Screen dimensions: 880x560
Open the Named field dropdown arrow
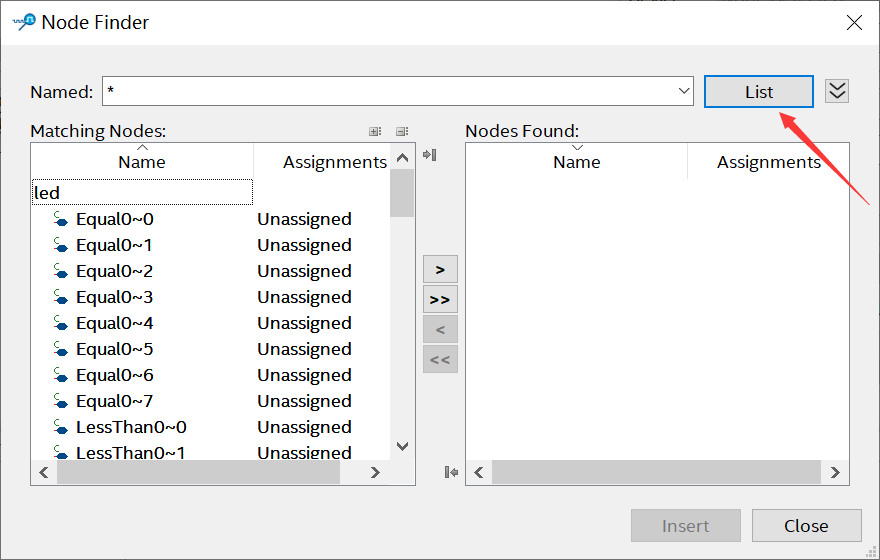pos(684,91)
